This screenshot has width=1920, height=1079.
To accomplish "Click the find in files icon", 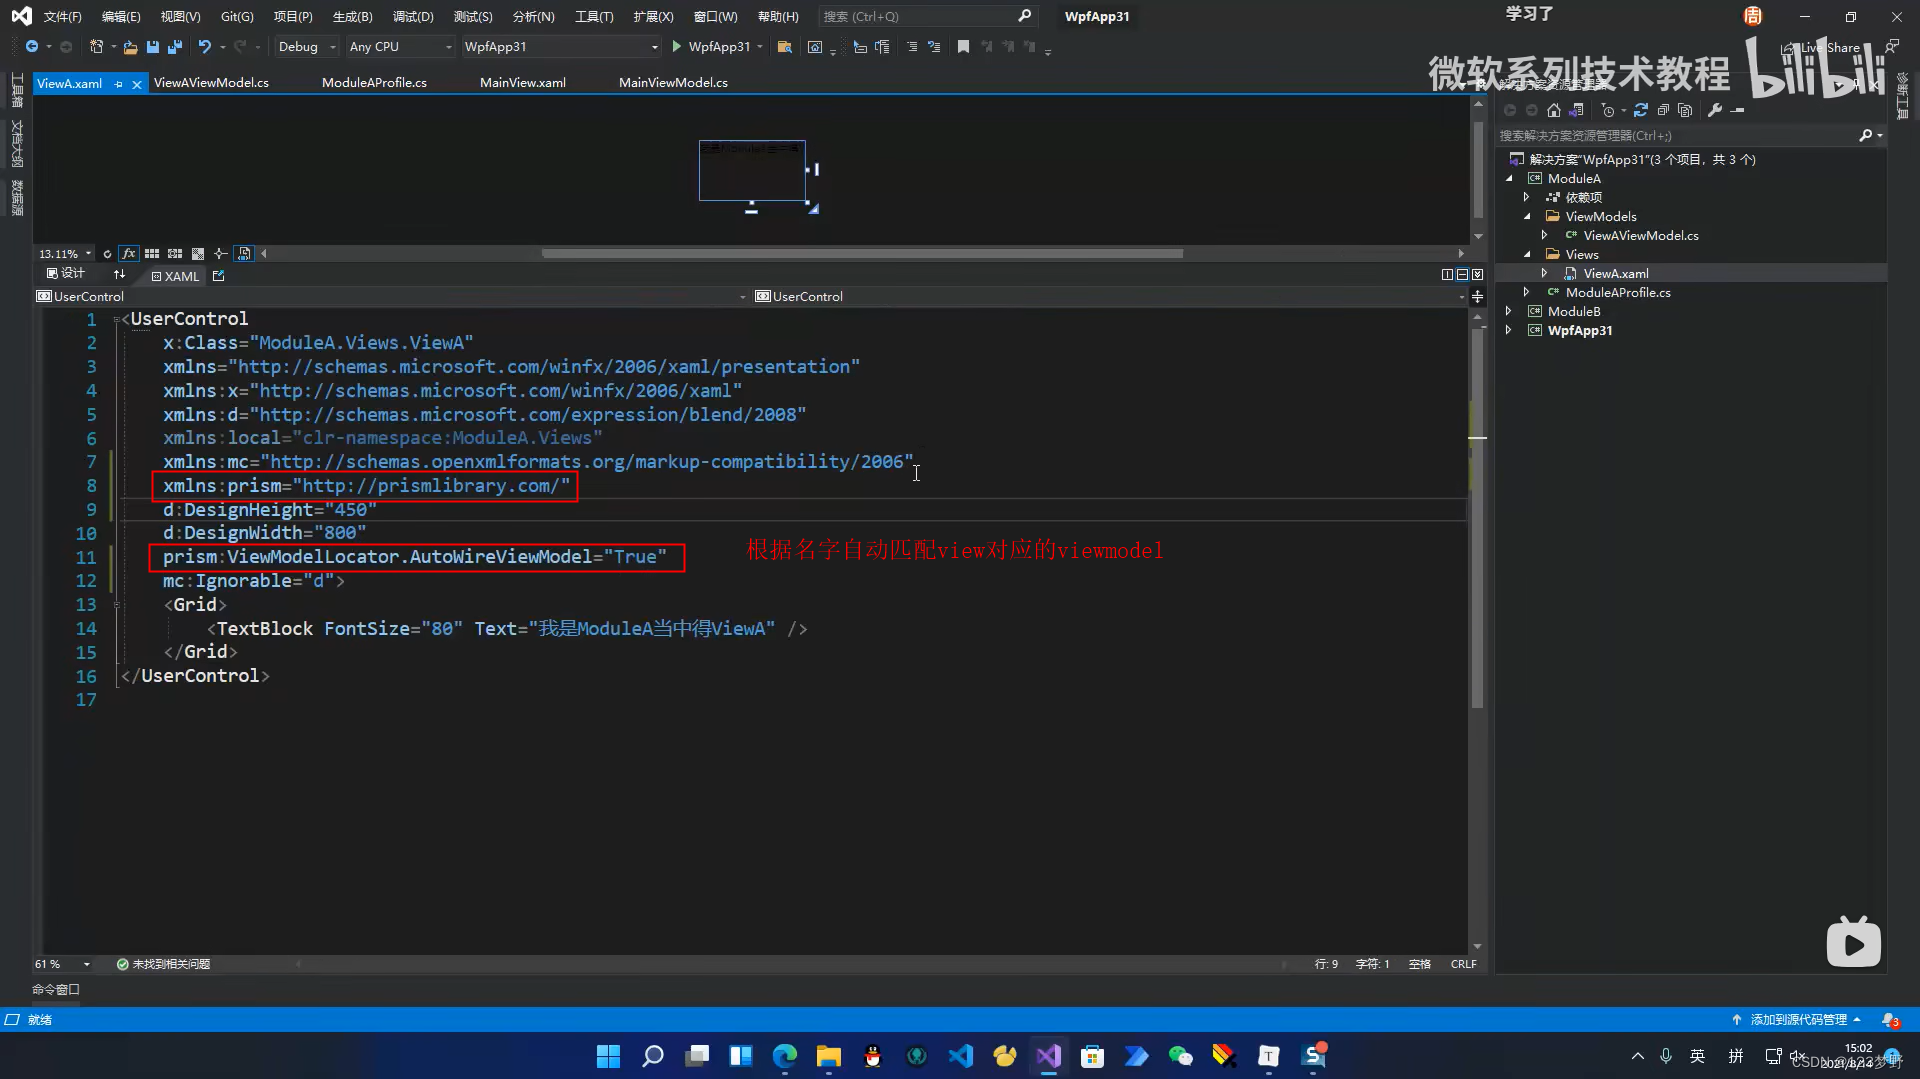I will pyautogui.click(x=785, y=47).
